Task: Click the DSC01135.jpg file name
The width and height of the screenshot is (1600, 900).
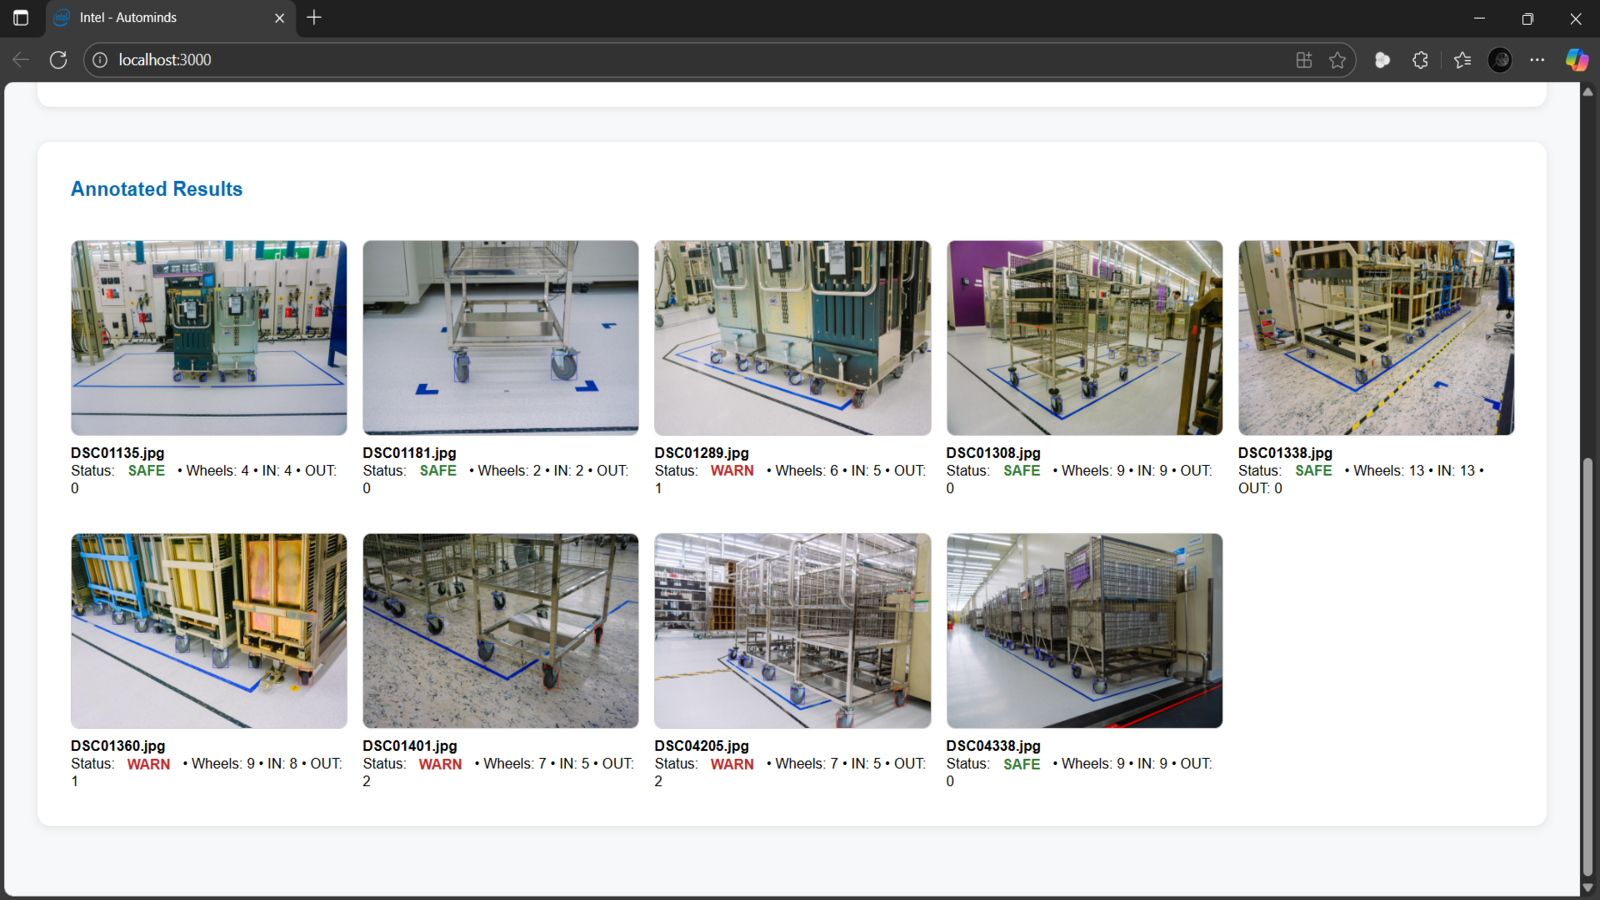Action: [x=118, y=453]
